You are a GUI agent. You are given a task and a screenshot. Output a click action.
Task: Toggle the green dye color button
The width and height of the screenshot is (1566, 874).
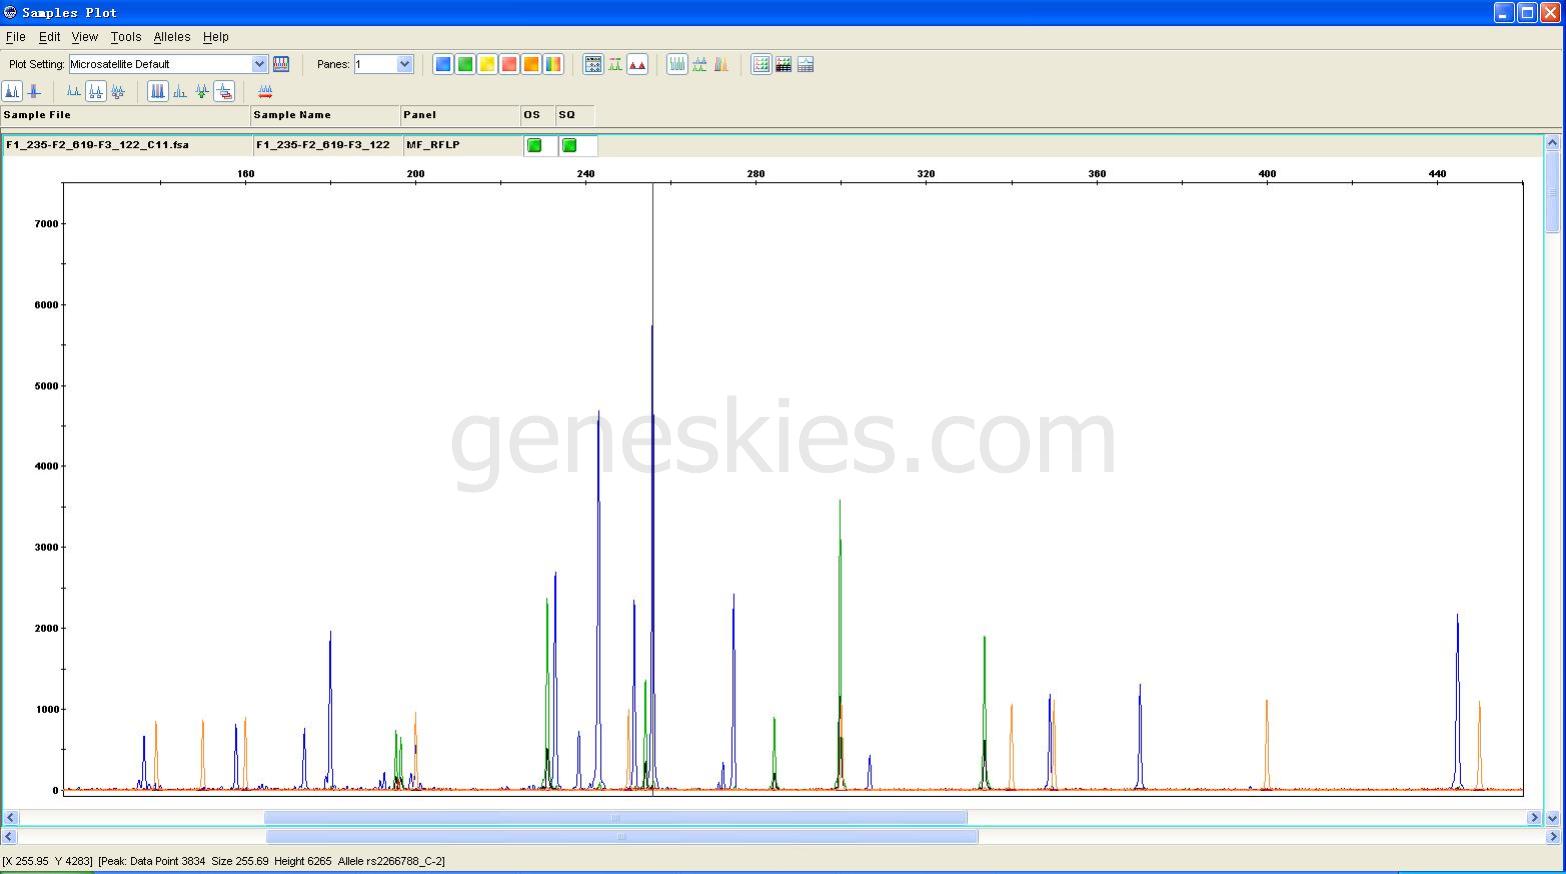(x=465, y=64)
